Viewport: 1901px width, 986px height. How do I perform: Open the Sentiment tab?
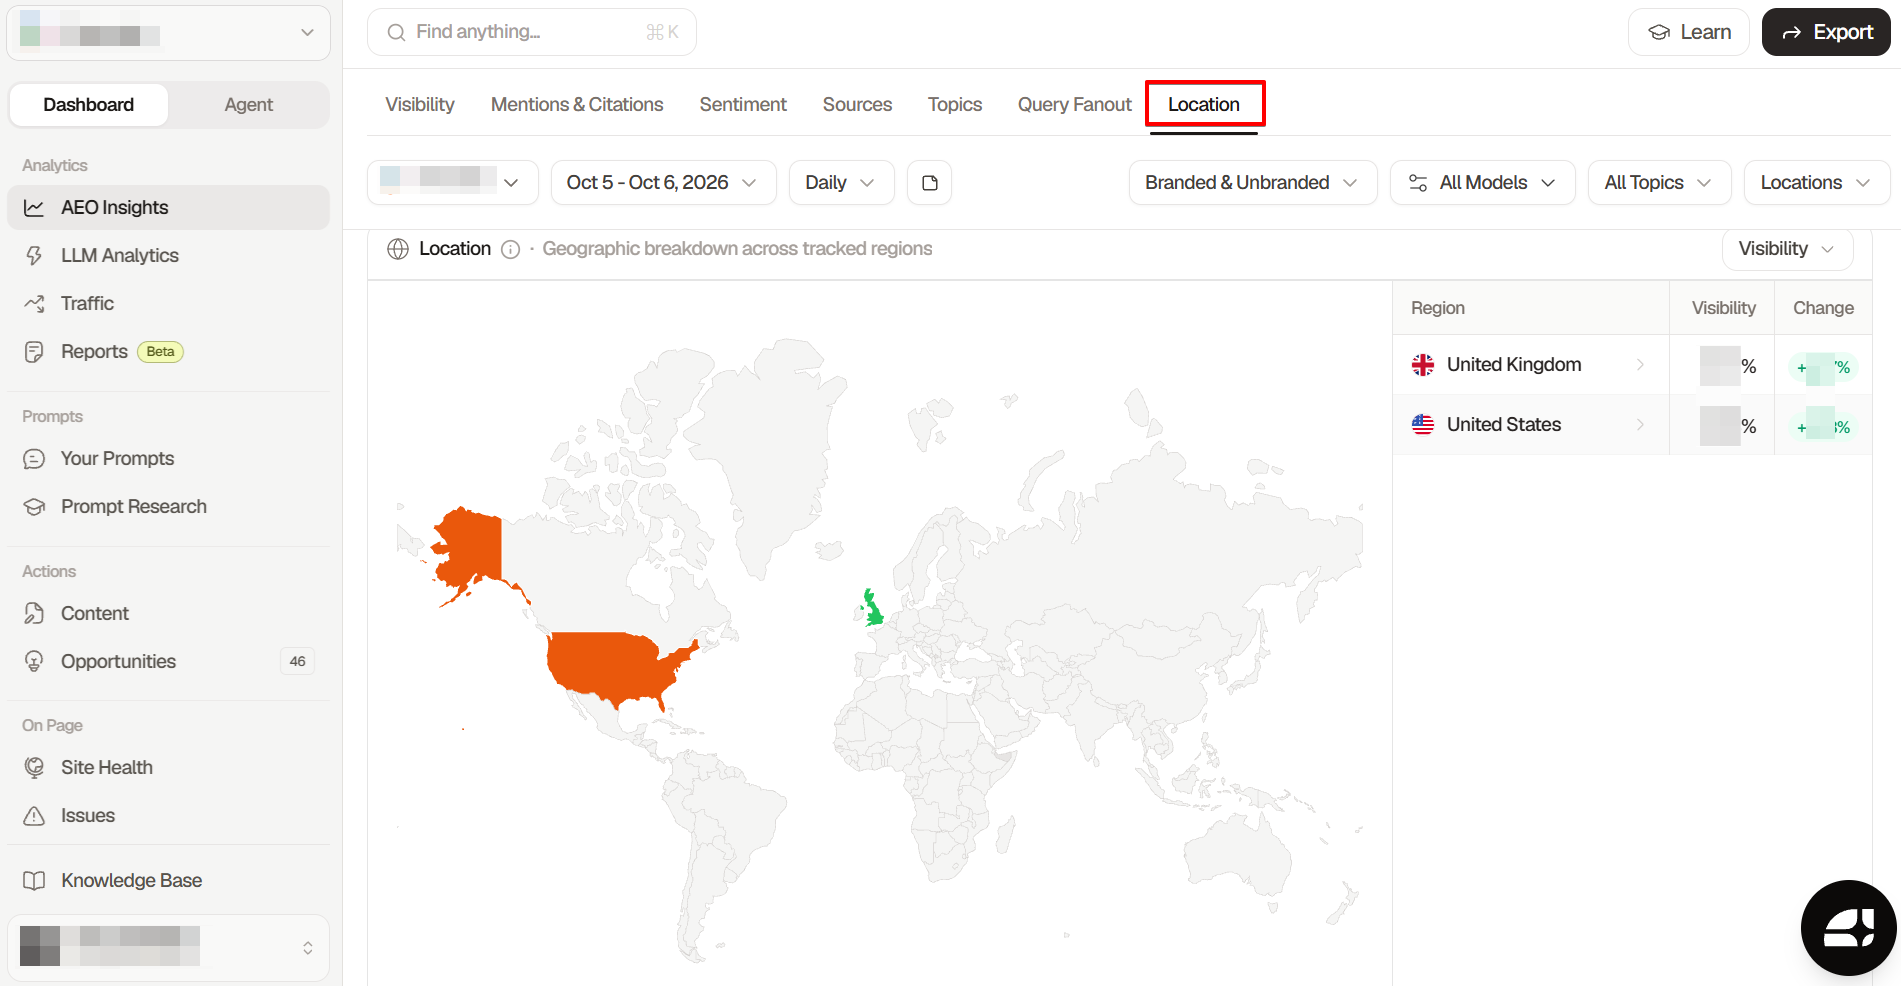coord(743,105)
